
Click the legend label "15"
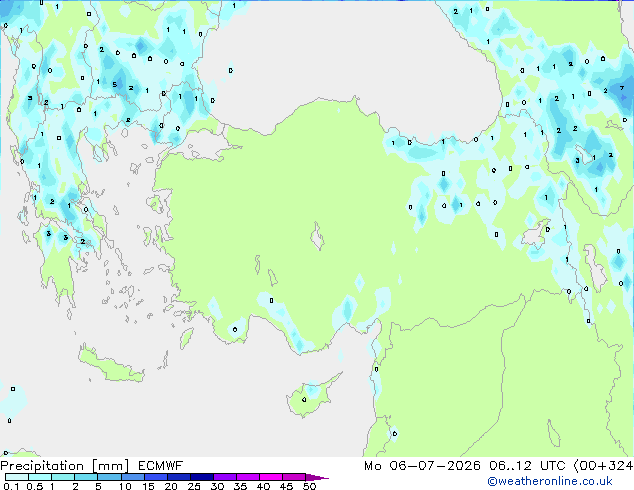point(148,486)
